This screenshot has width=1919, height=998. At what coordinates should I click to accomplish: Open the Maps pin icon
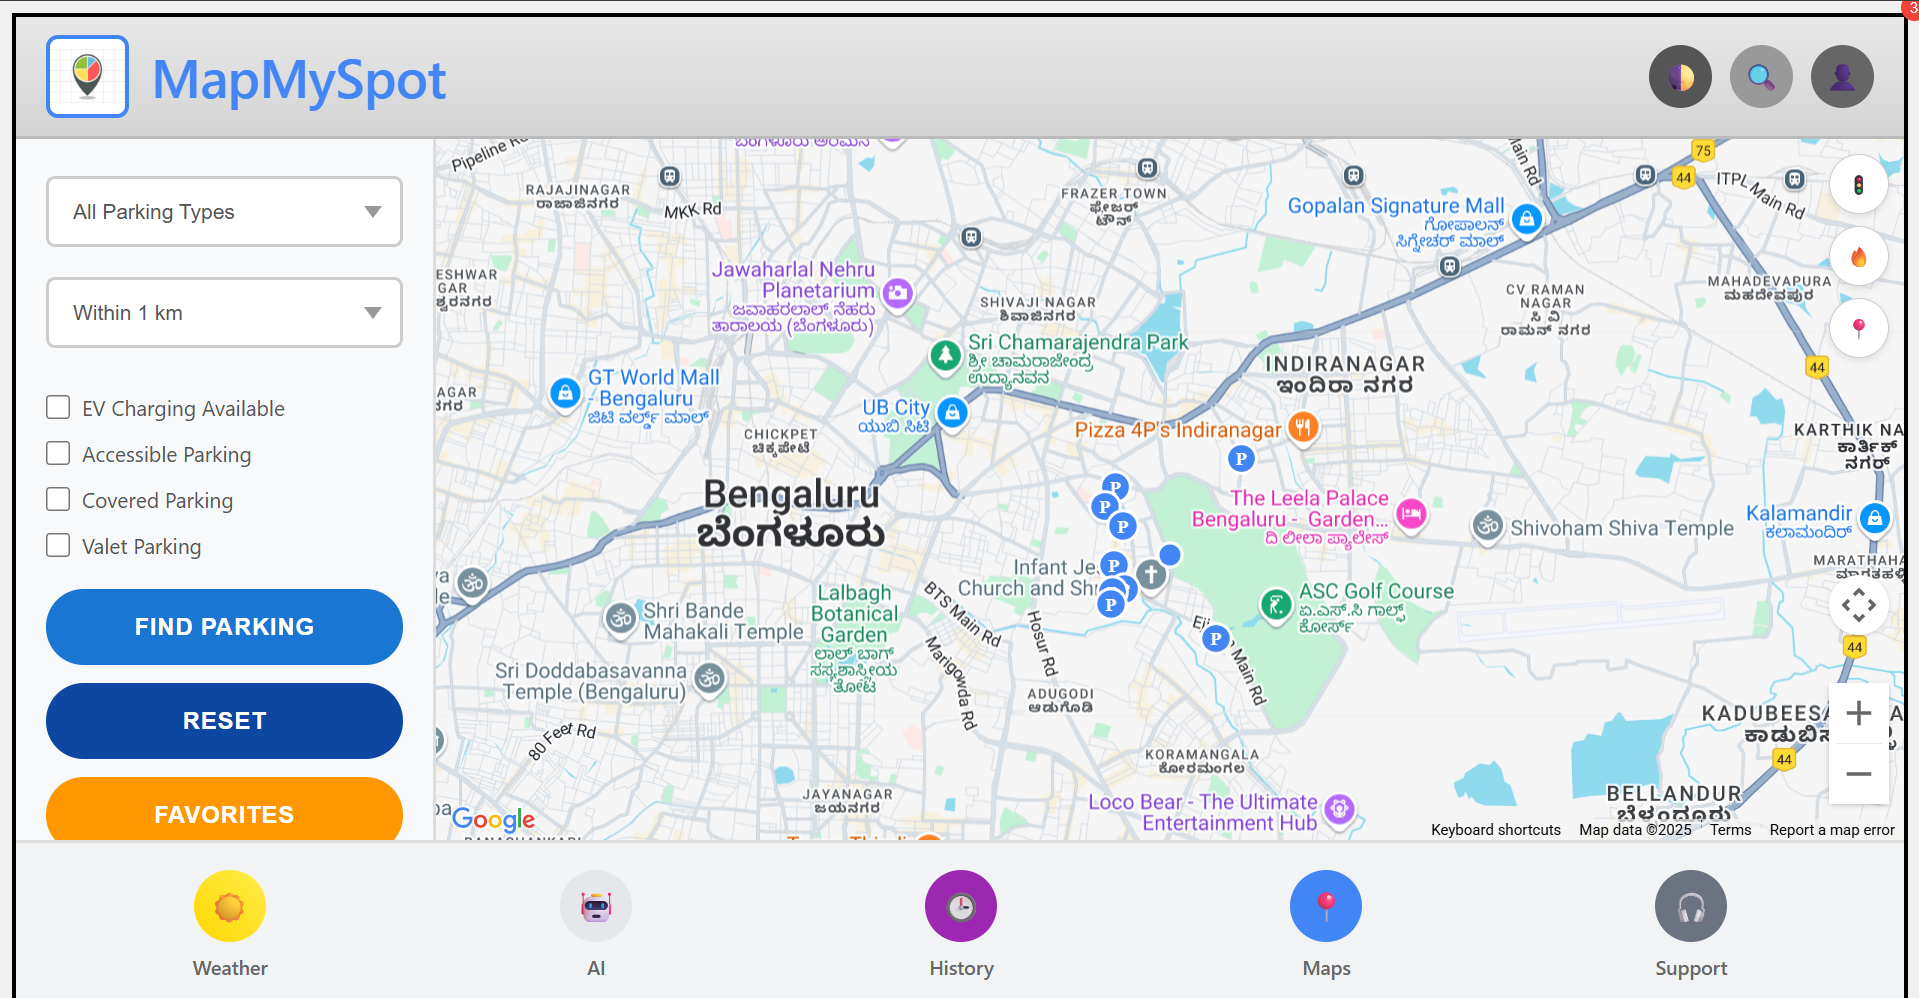1326,906
